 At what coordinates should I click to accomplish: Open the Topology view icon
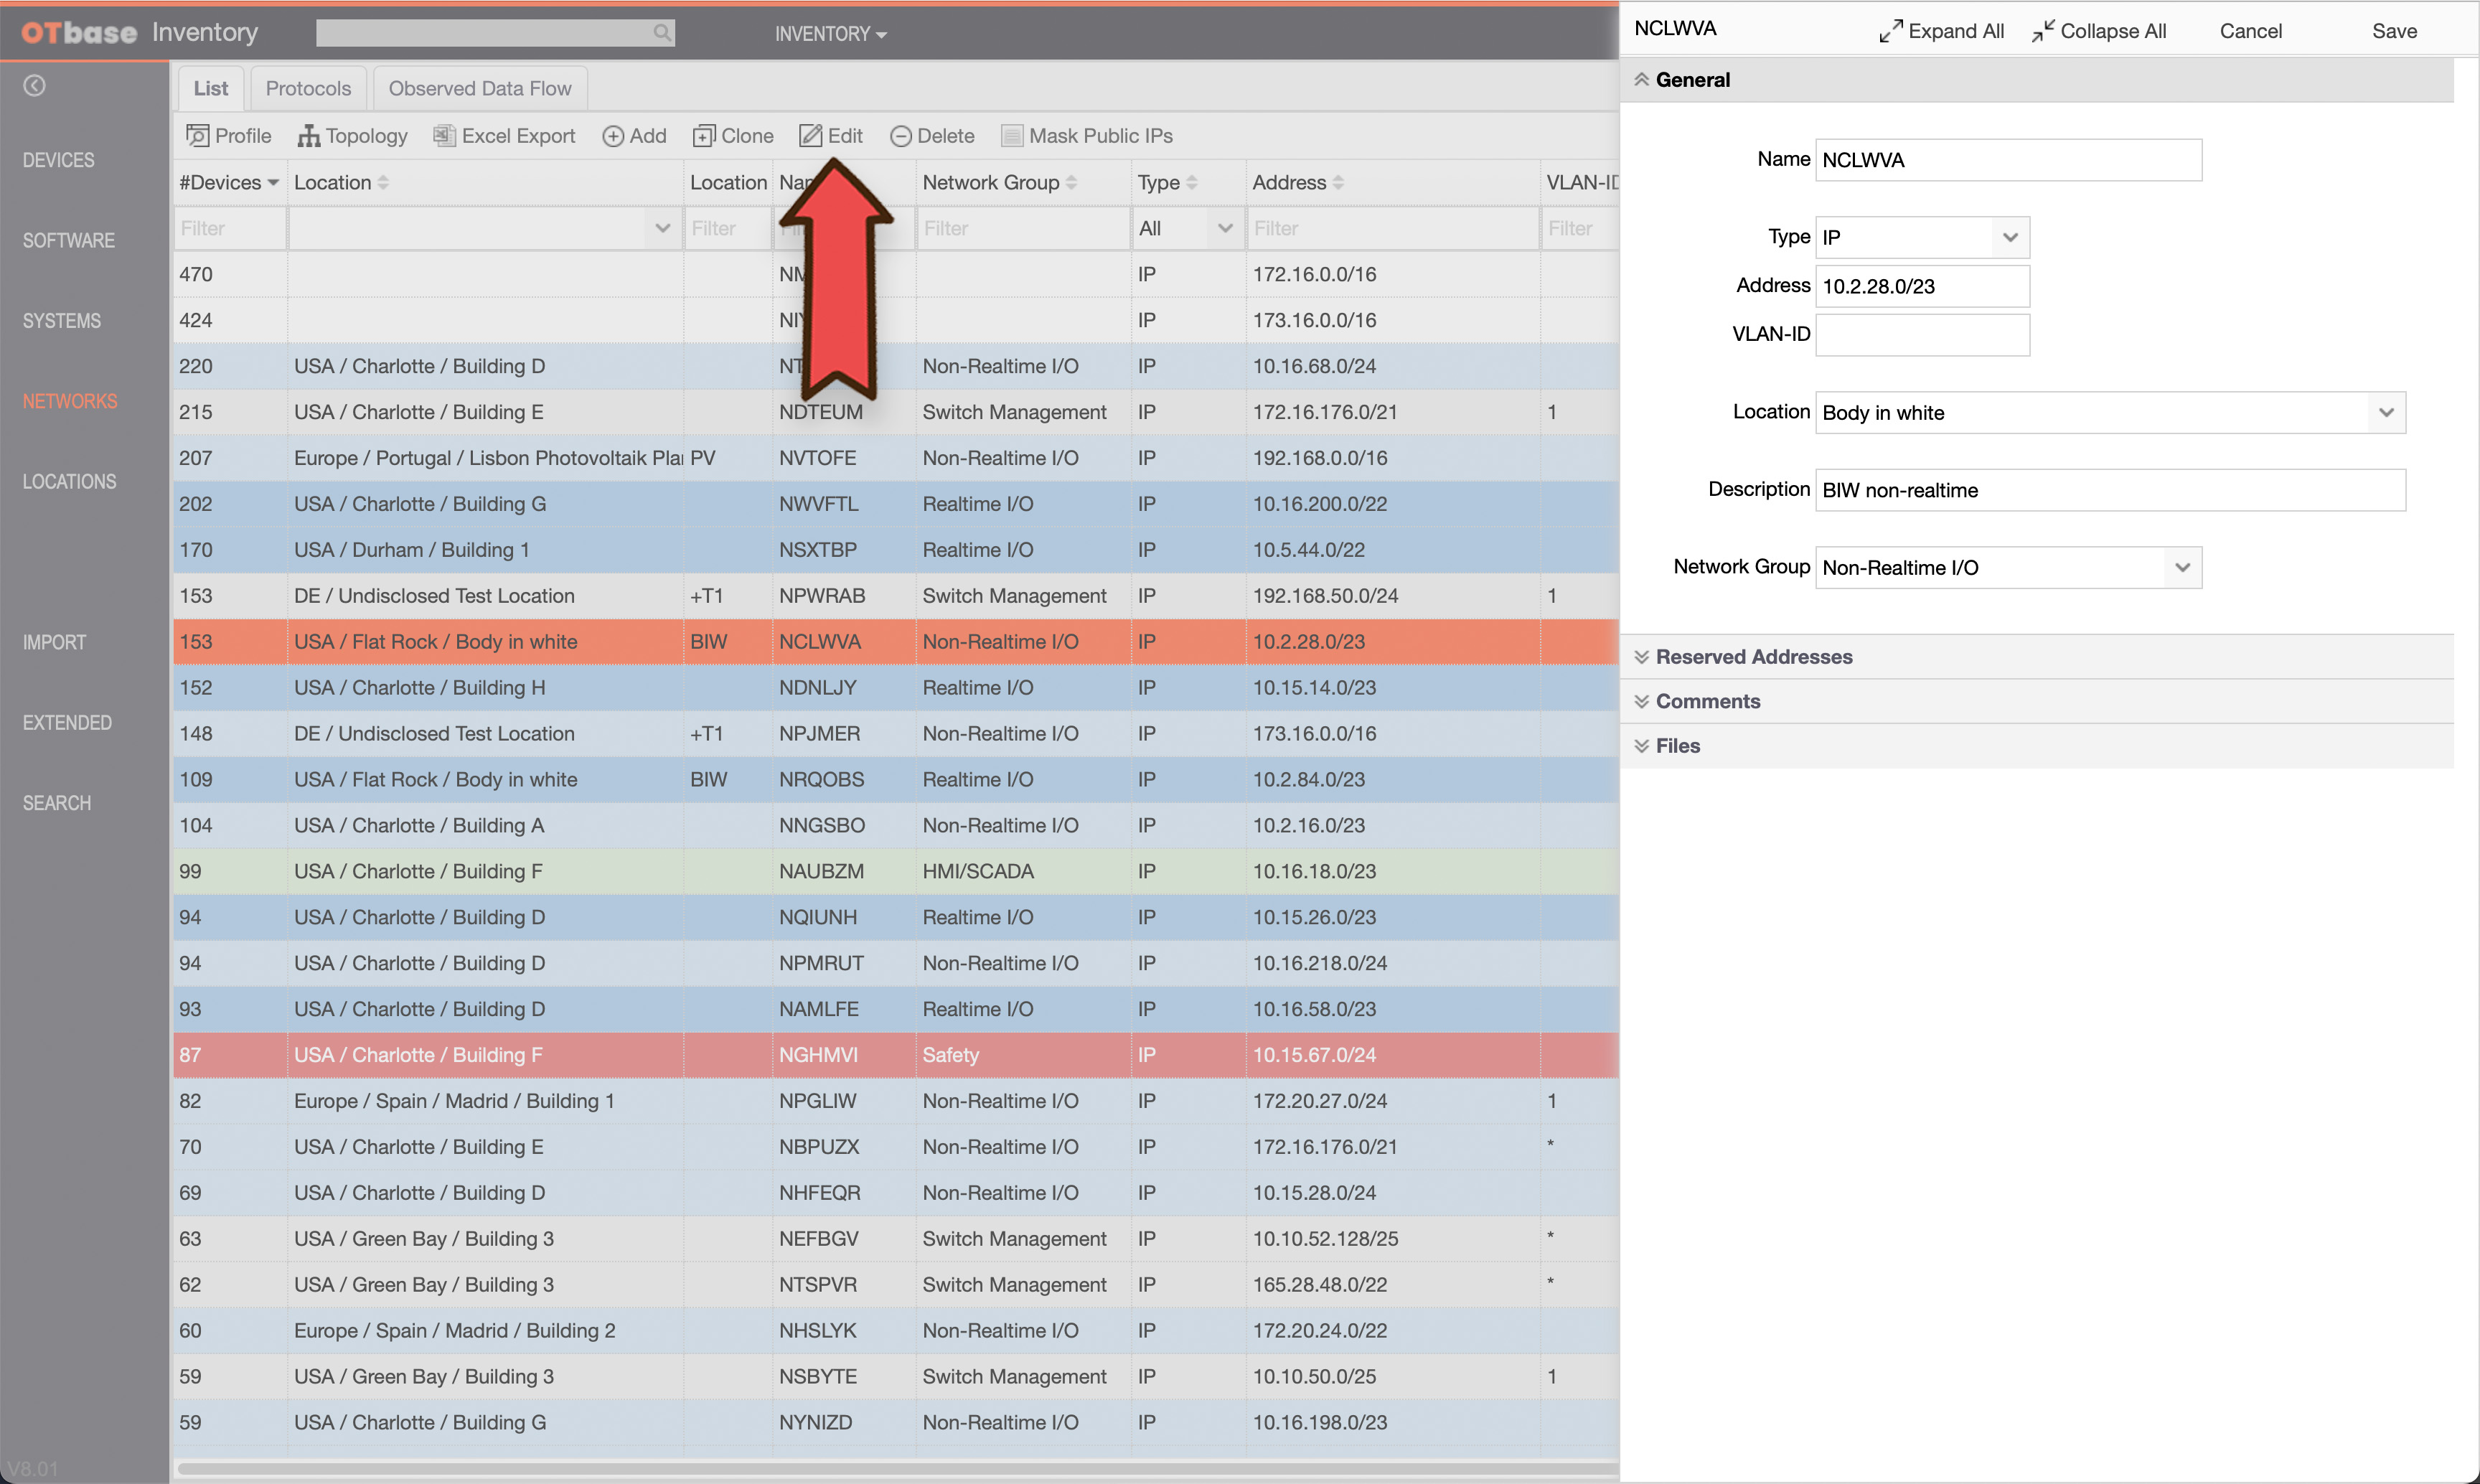[308, 136]
